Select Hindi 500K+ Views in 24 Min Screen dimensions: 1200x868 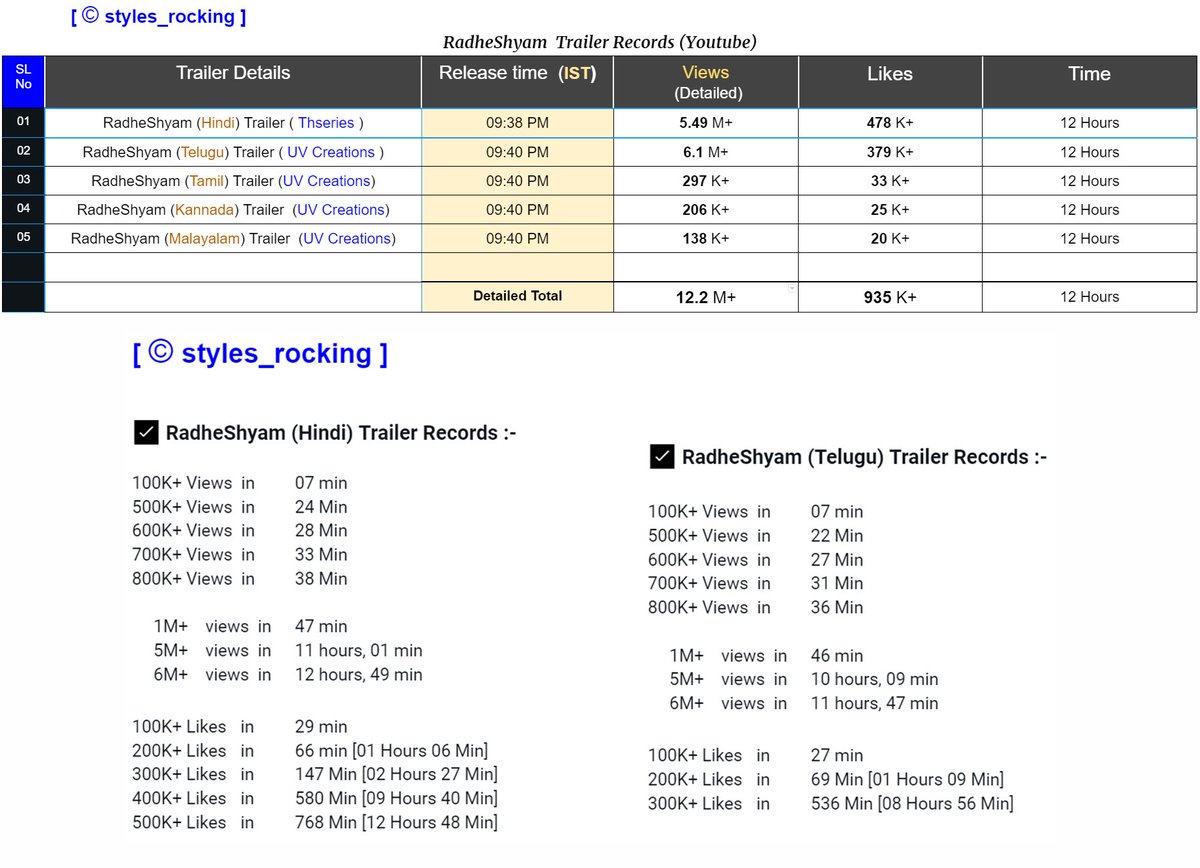pos(240,507)
